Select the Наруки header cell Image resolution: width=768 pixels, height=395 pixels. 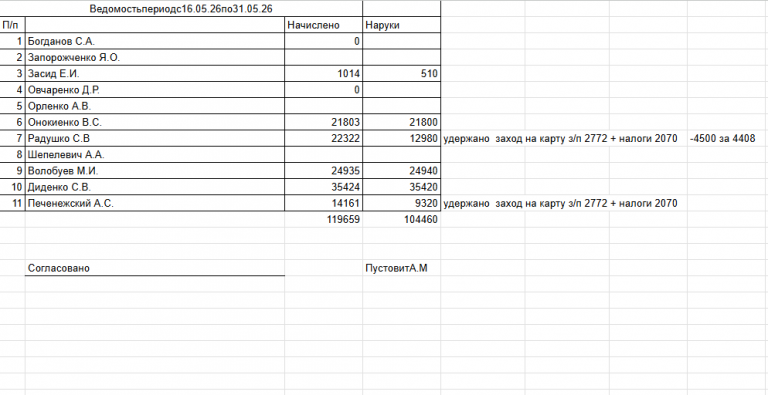(402, 25)
